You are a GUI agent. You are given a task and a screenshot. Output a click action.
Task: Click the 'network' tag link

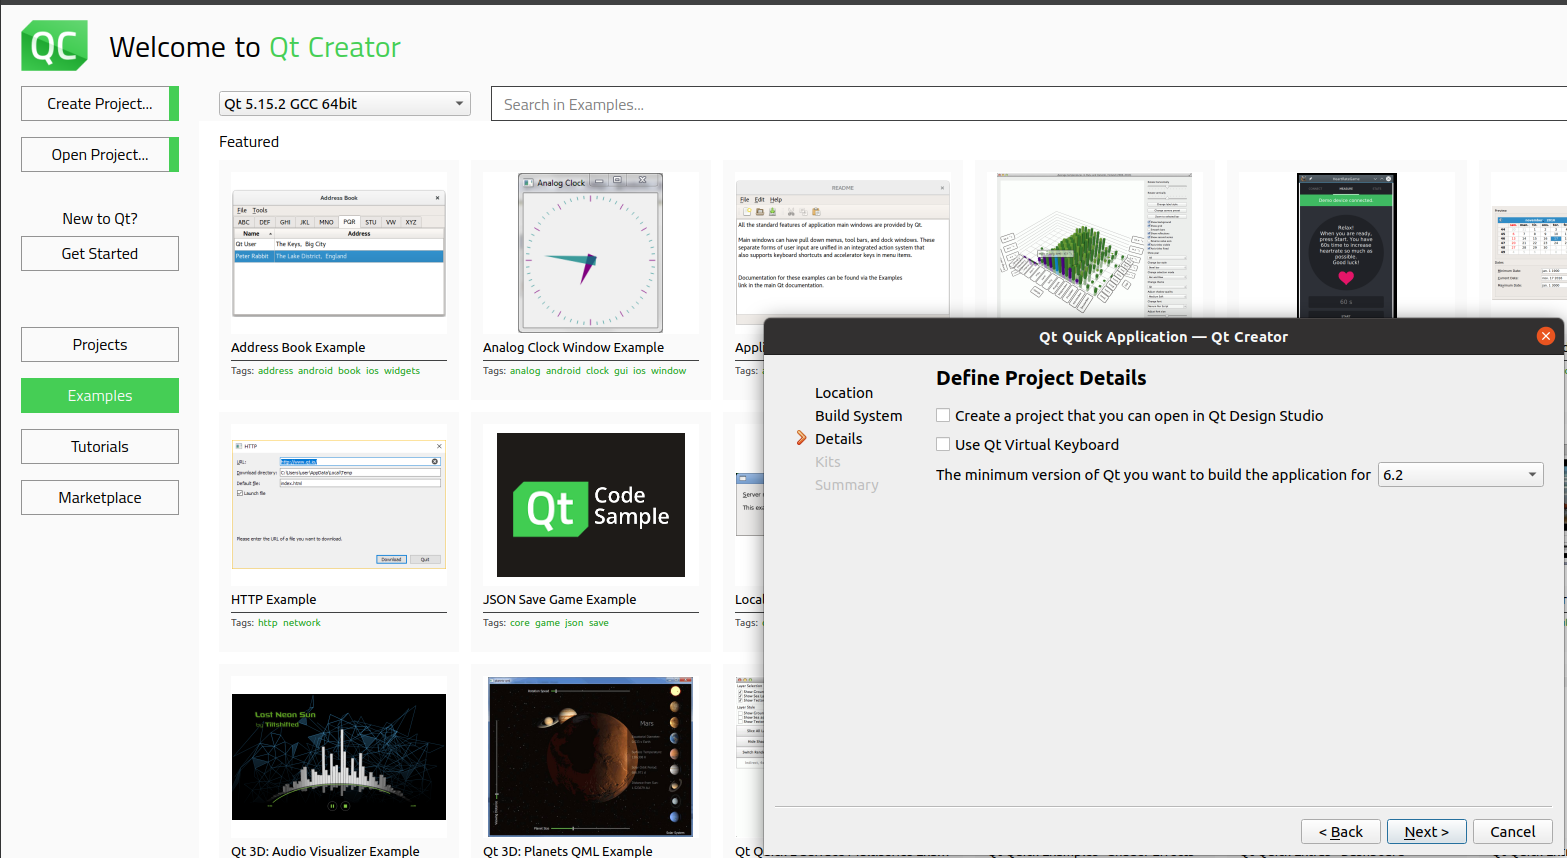pos(301,623)
